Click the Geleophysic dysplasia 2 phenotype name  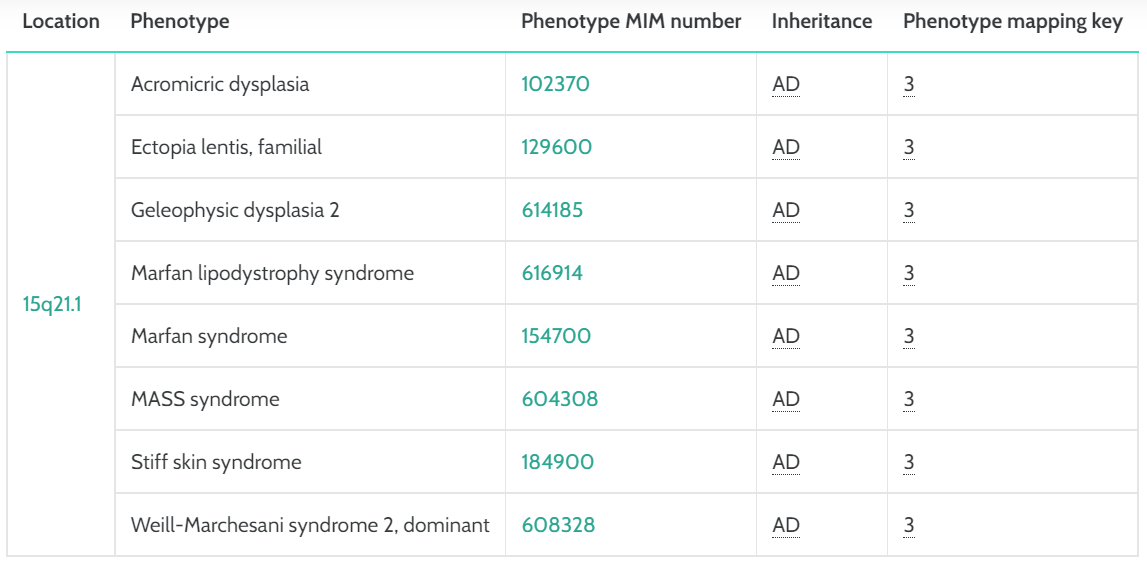[x=235, y=210]
